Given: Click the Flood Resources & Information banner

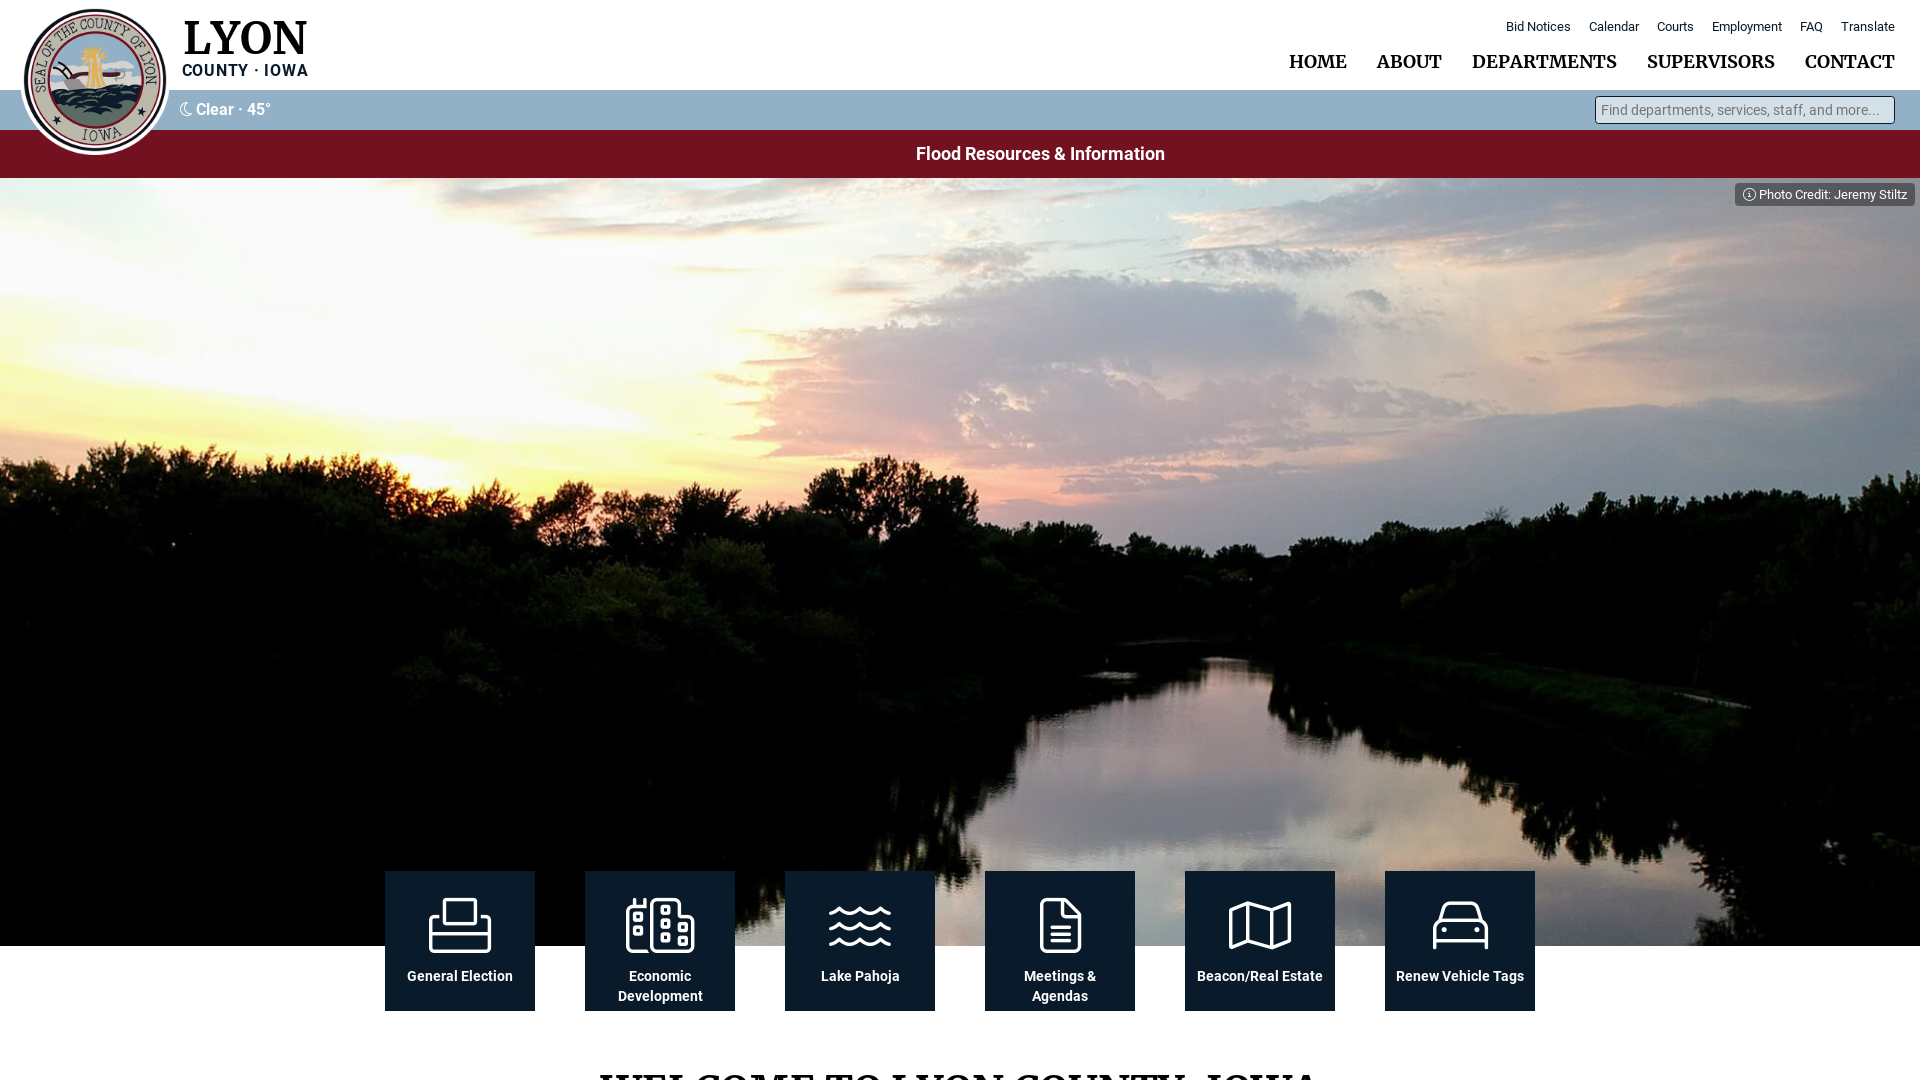Looking at the screenshot, I should pos(1040,153).
